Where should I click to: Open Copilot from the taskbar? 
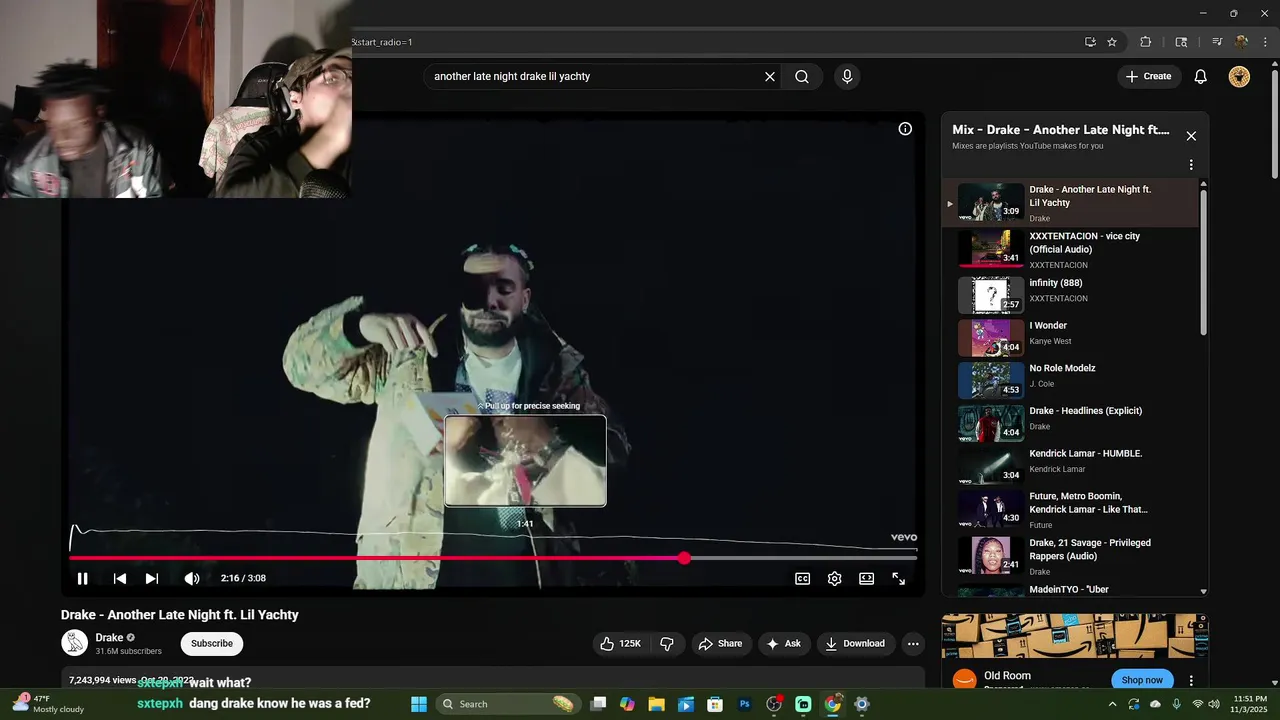point(627,704)
